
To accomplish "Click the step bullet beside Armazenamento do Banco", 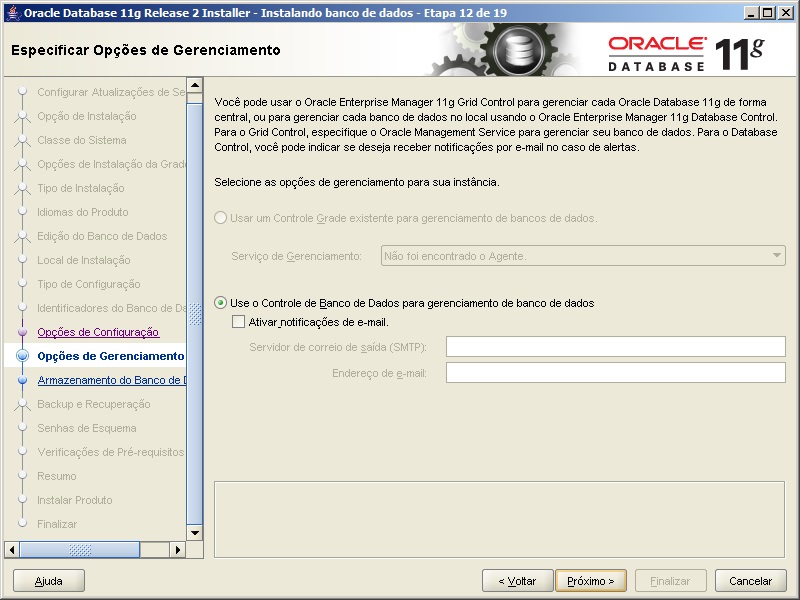I will pyautogui.click(x=22, y=380).
